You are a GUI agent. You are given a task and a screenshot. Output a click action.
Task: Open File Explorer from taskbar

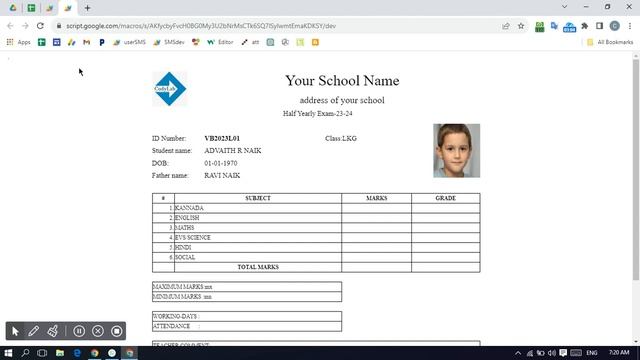click(60, 353)
